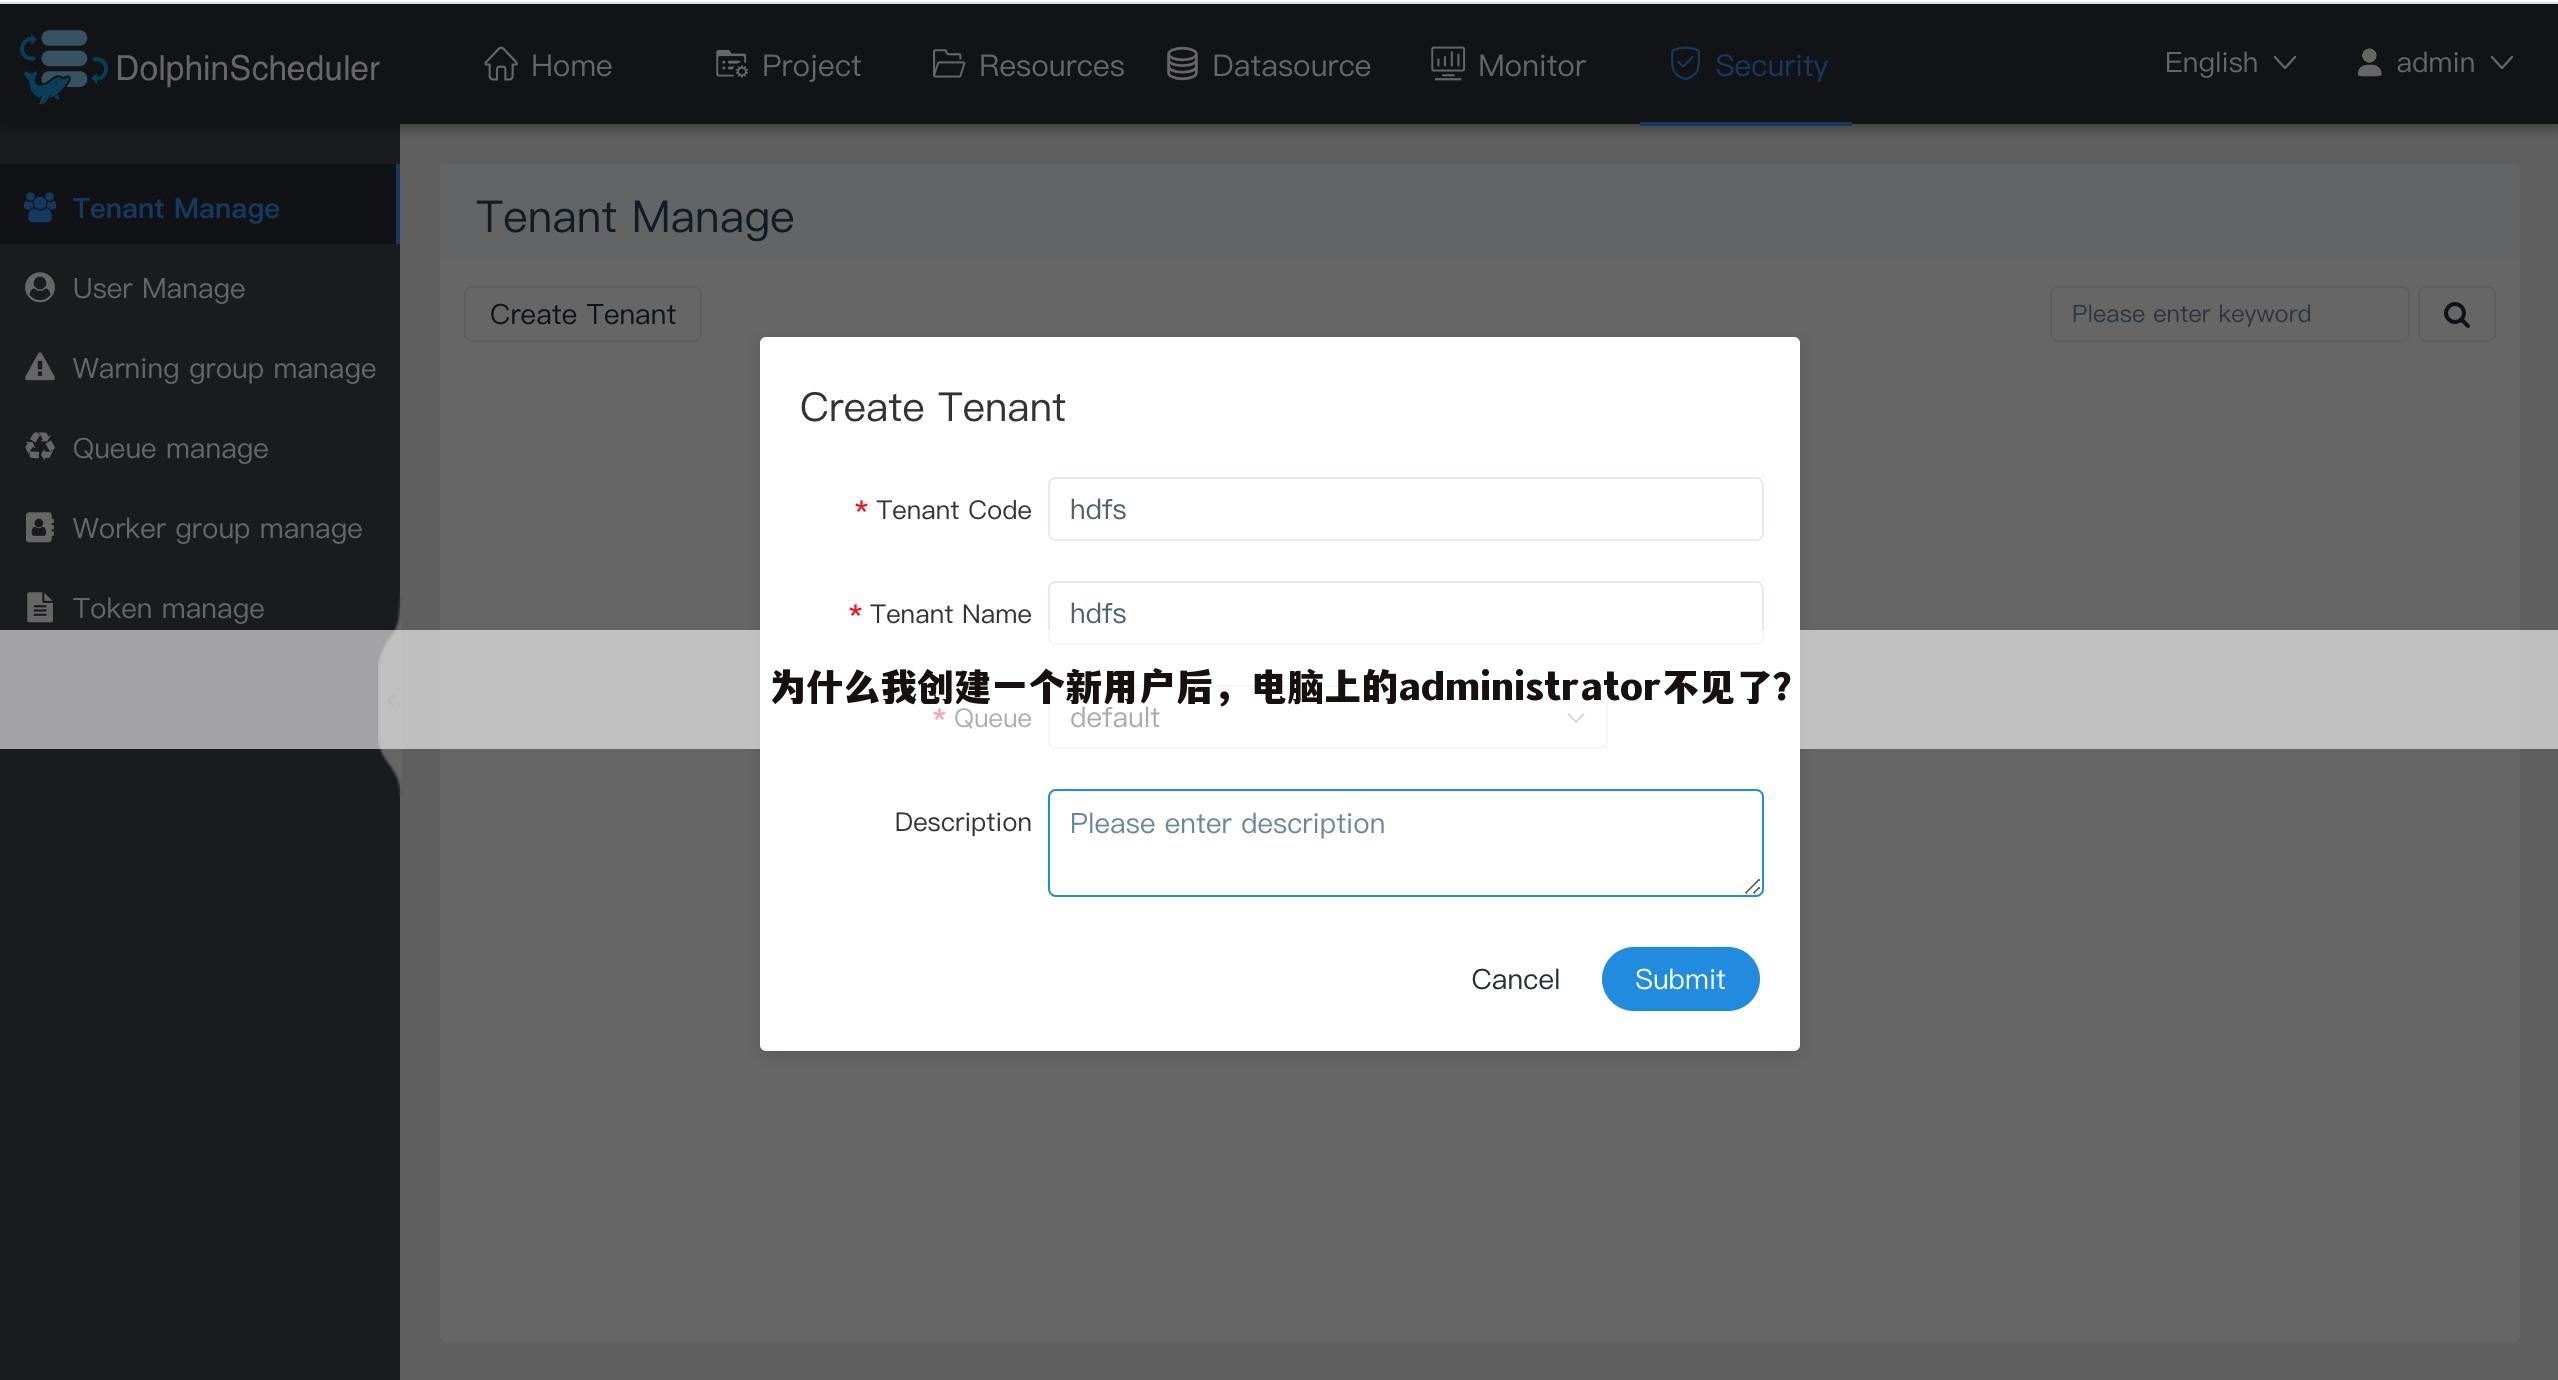The width and height of the screenshot is (2558, 1380).
Task: Submit the Create Tenant form
Action: point(1680,979)
